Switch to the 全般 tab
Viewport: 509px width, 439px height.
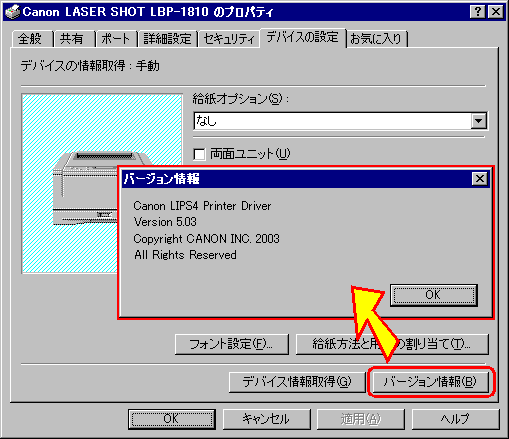click(x=32, y=39)
